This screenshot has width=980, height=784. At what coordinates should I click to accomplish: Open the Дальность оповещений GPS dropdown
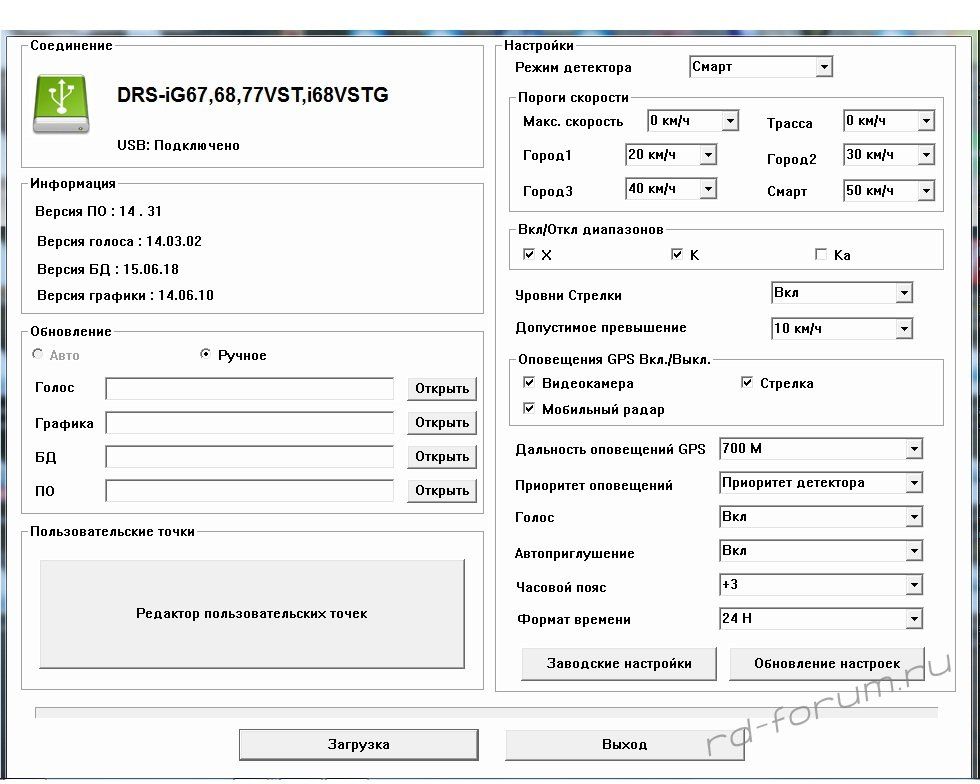tap(913, 449)
